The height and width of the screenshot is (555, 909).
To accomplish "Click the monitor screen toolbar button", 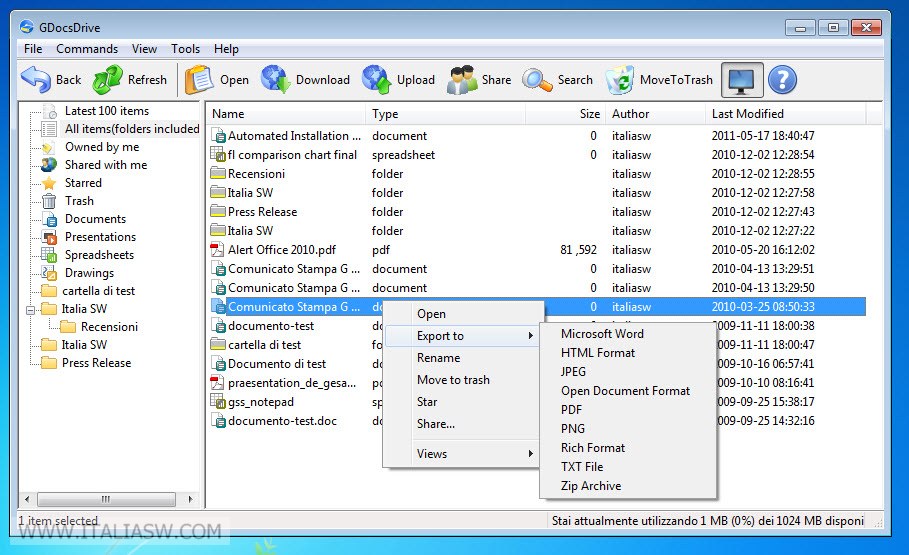I will pos(742,80).
